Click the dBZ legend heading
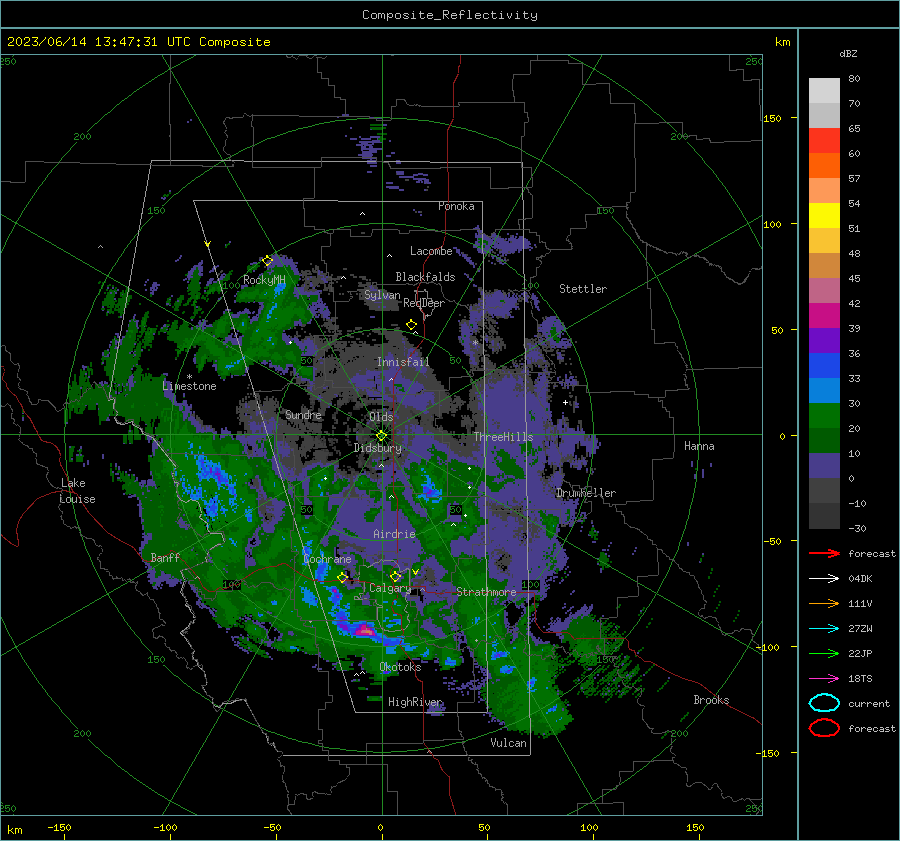The height and width of the screenshot is (841, 900). 848,54
